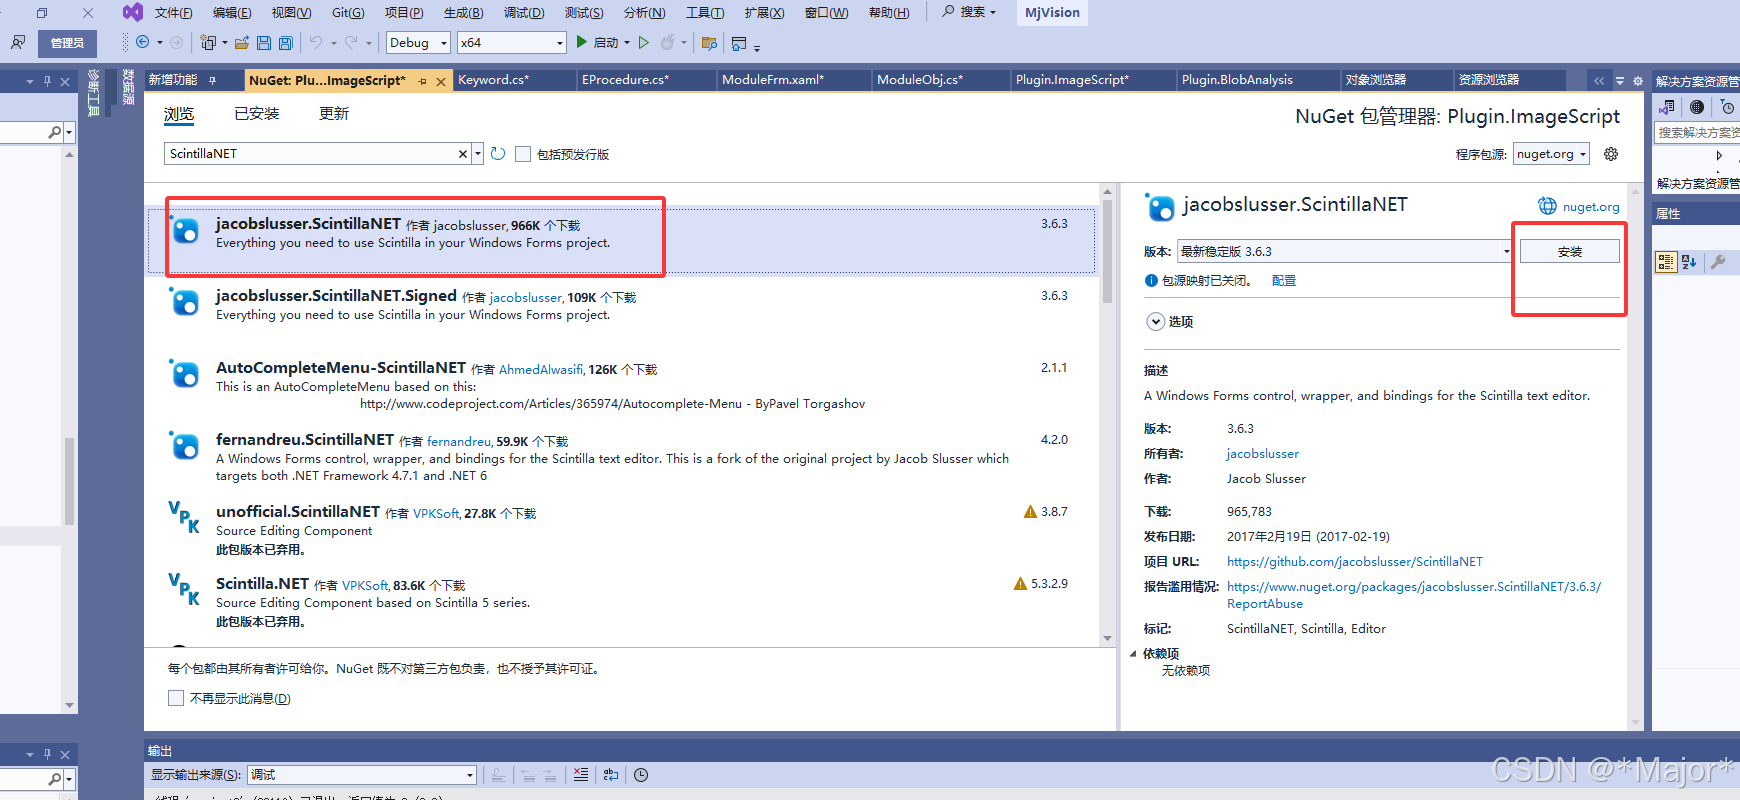Select the jacobslusser.ScintillaNET.Signed package
The height and width of the screenshot is (800, 1740).
tap(621, 305)
